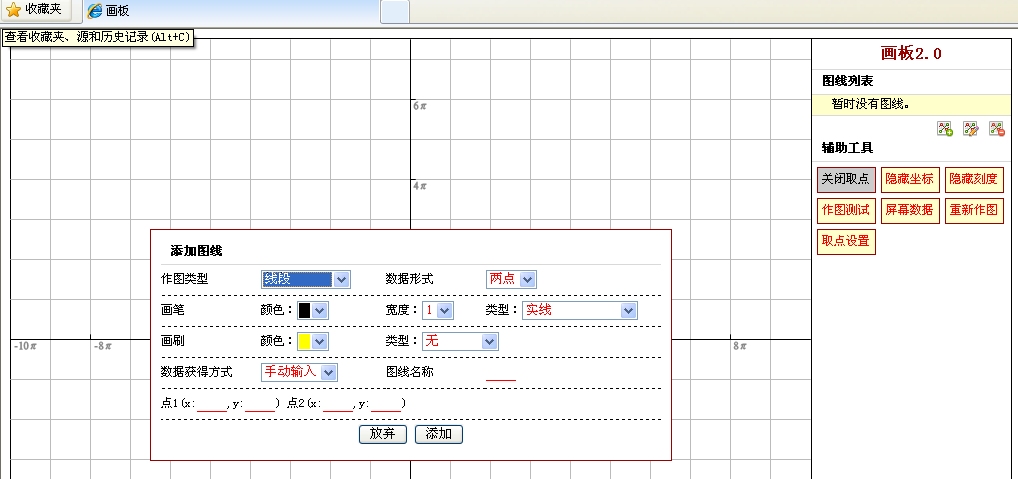This screenshot has width=1018, height=479.
Task: Expand the 数据形式 dropdown showing 两点
Action: tap(511, 279)
